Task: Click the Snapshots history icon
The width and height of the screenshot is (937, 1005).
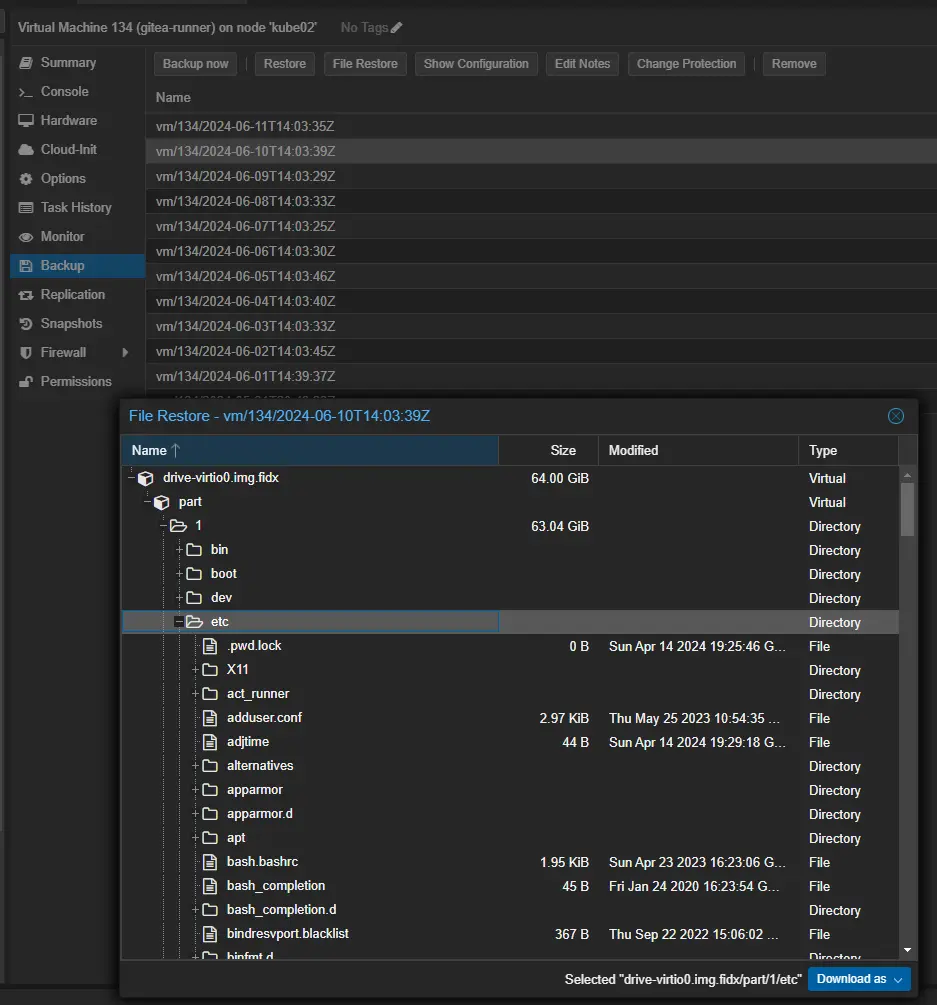Action: (x=26, y=324)
